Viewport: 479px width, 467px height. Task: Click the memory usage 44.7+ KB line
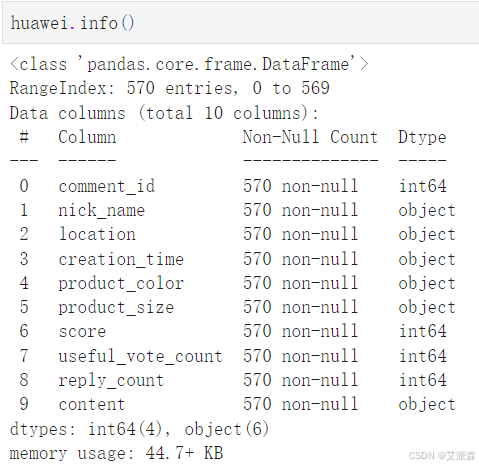pyautogui.click(x=116, y=453)
